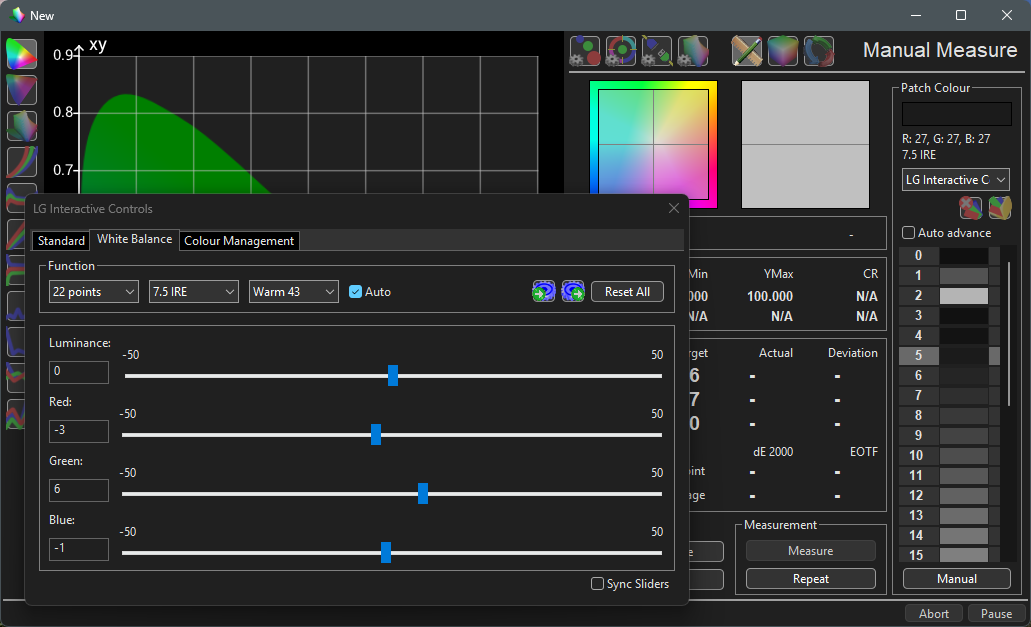Click the red X patch icon under Patch Colour
The image size is (1031, 627).
pos(970,207)
